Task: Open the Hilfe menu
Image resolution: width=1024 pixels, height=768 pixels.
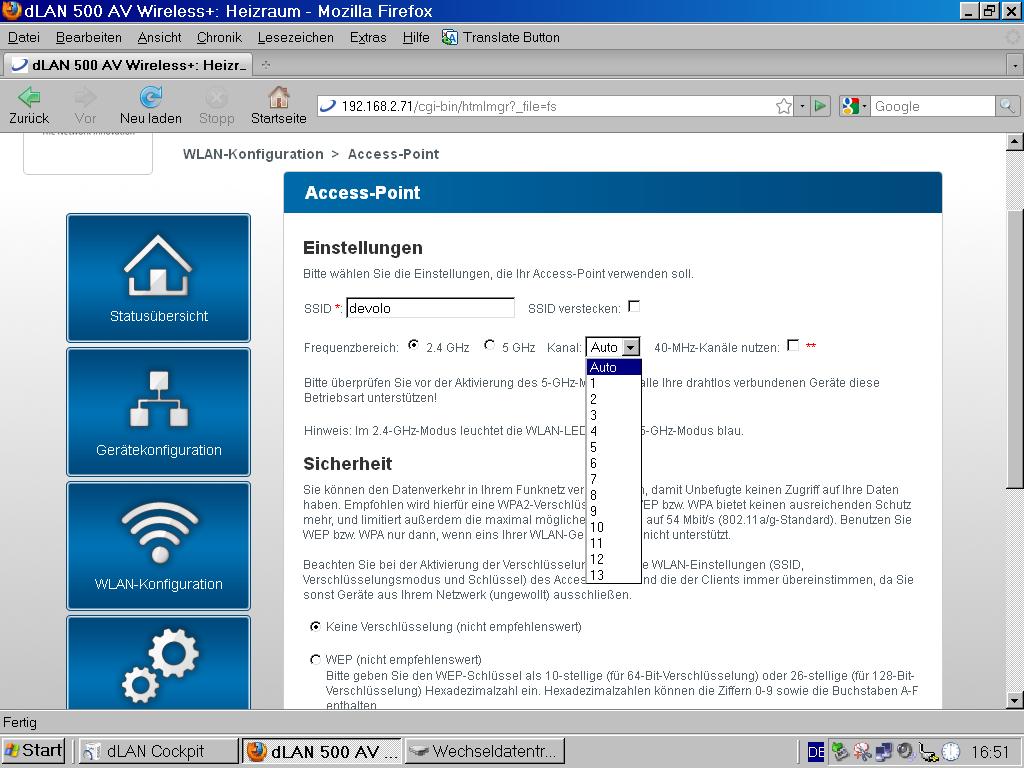Action: click(416, 38)
